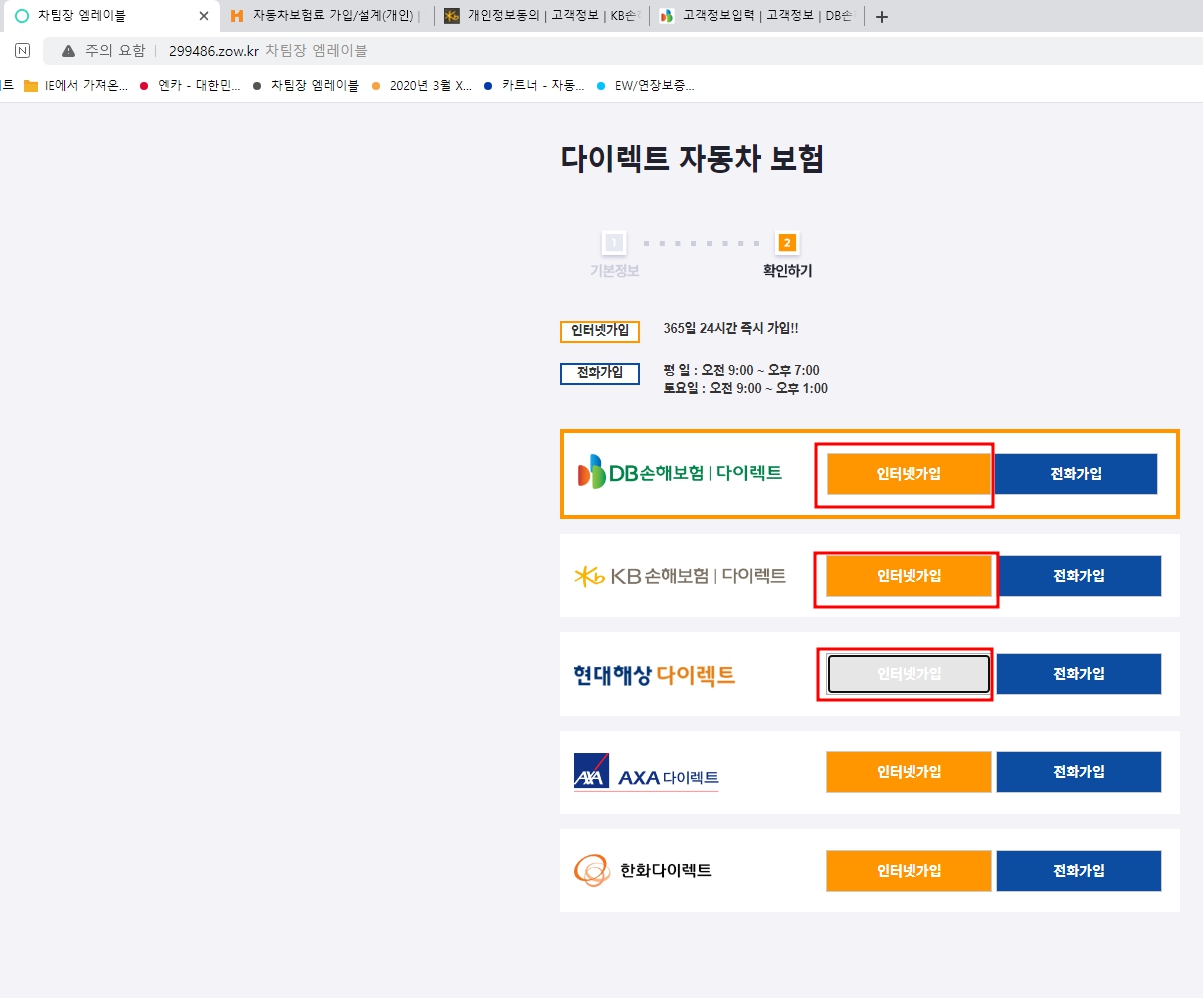The width and height of the screenshot is (1203, 998).
Task: Click the 인터넷가입 legend badge
Action: [599, 331]
